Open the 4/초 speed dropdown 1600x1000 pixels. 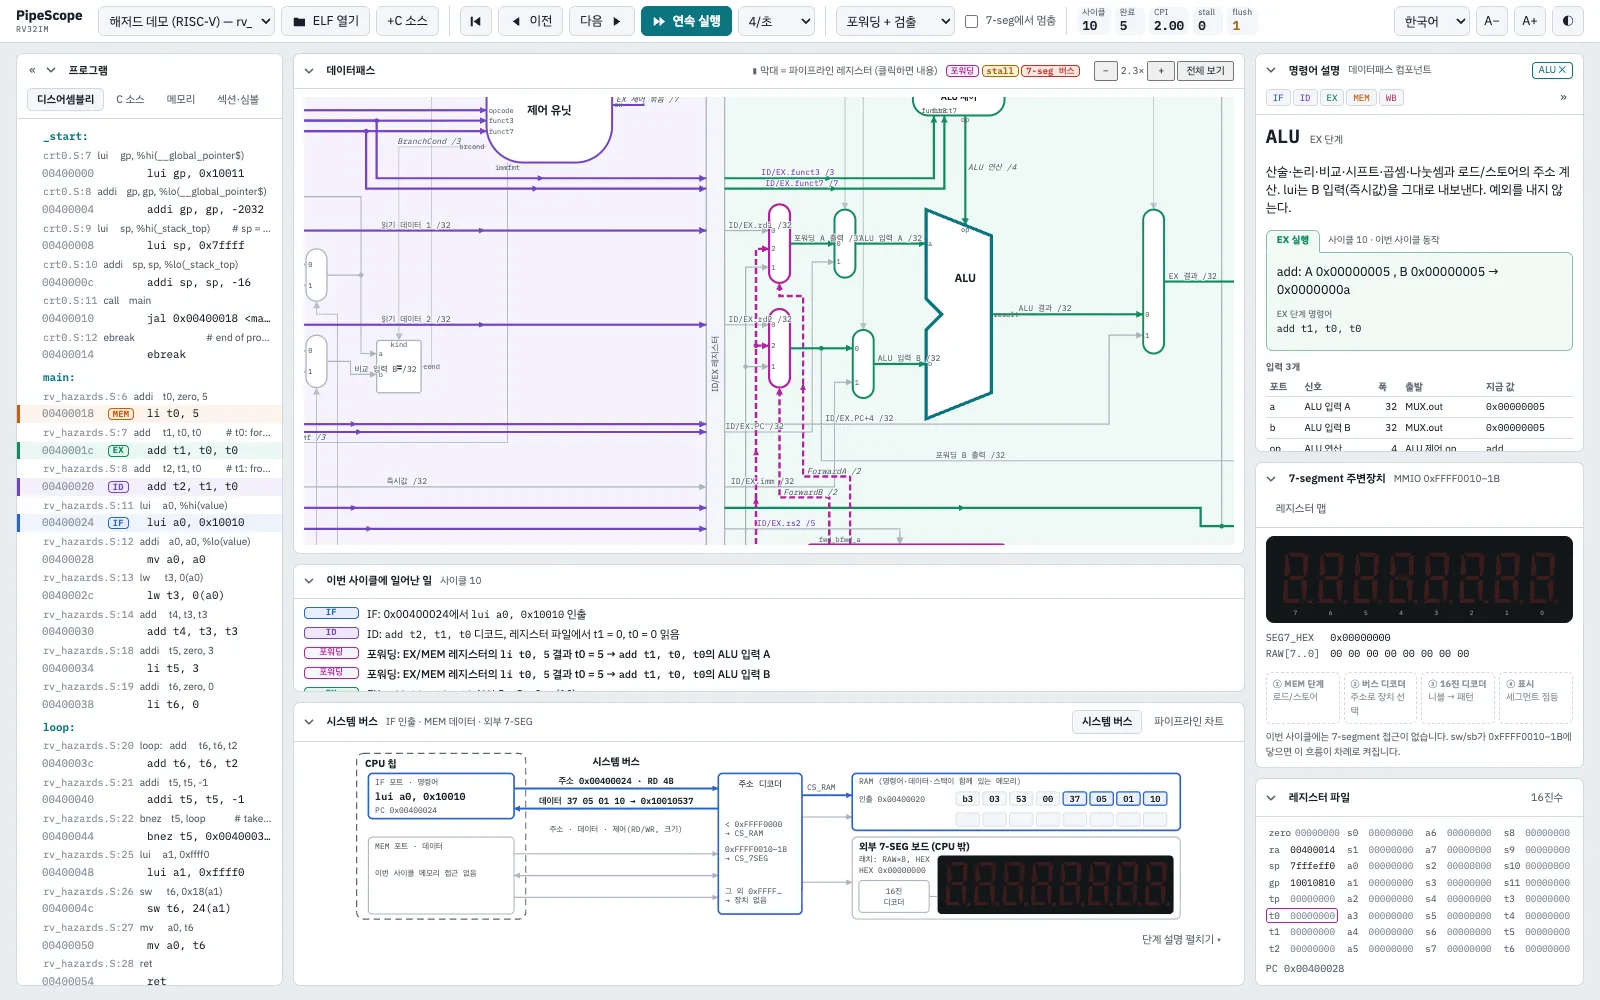pyautogui.click(x=778, y=21)
